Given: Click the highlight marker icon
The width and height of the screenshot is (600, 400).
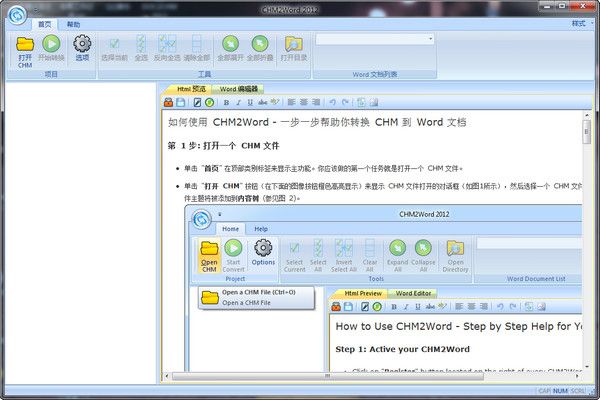Looking at the screenshot, I should (x=275, y=102).
